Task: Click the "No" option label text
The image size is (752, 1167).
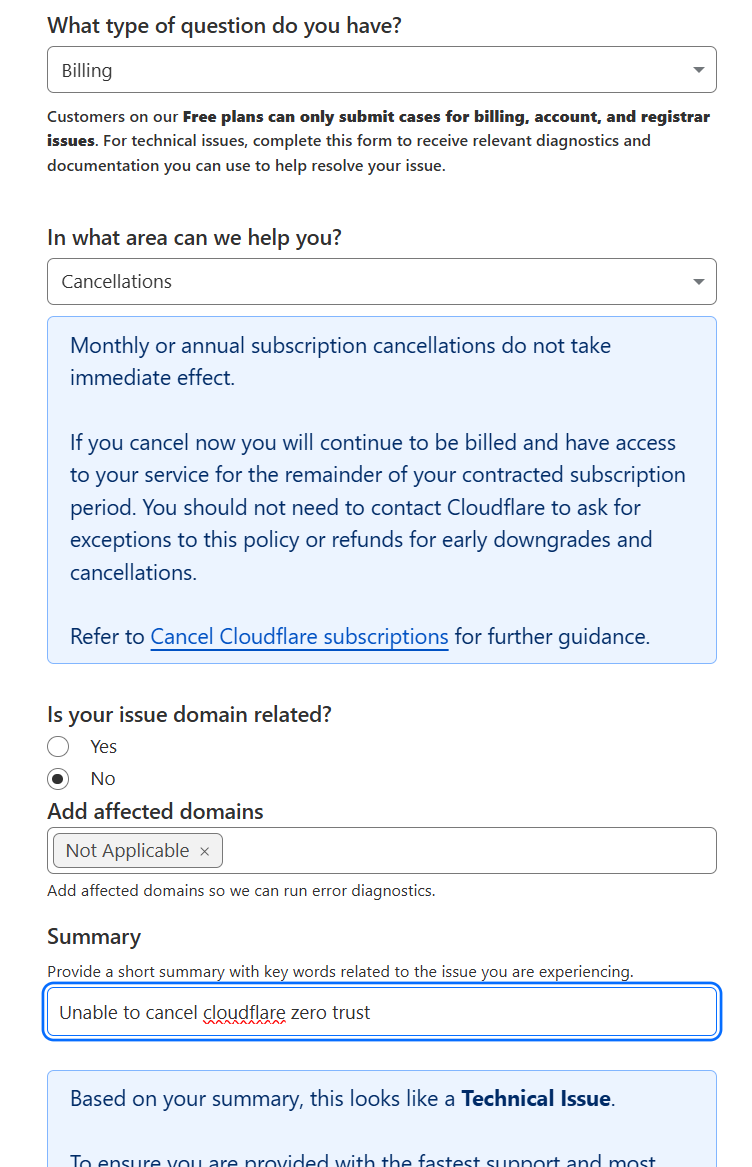Action: pyautogui.click(x=103, y=778)
